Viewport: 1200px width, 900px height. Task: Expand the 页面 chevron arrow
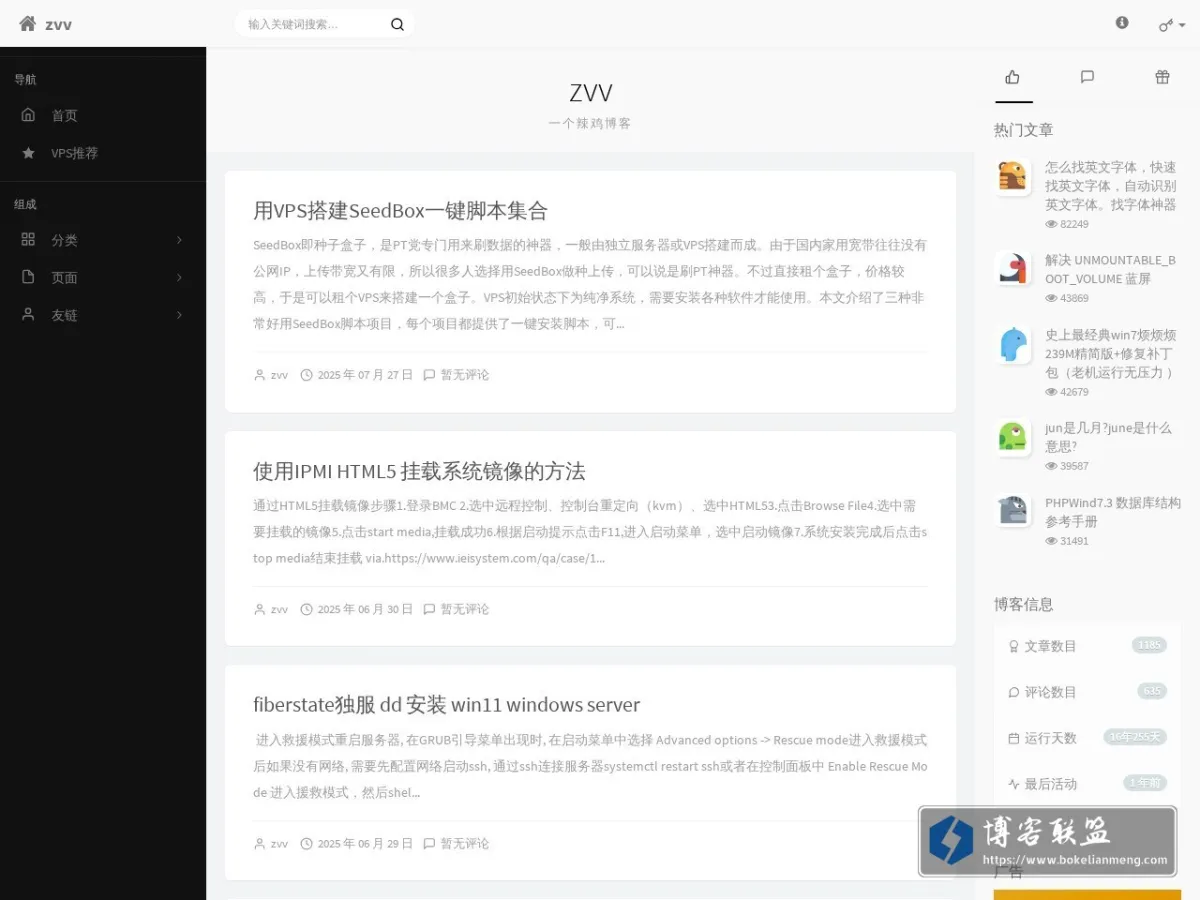click(x=179, y=277)
